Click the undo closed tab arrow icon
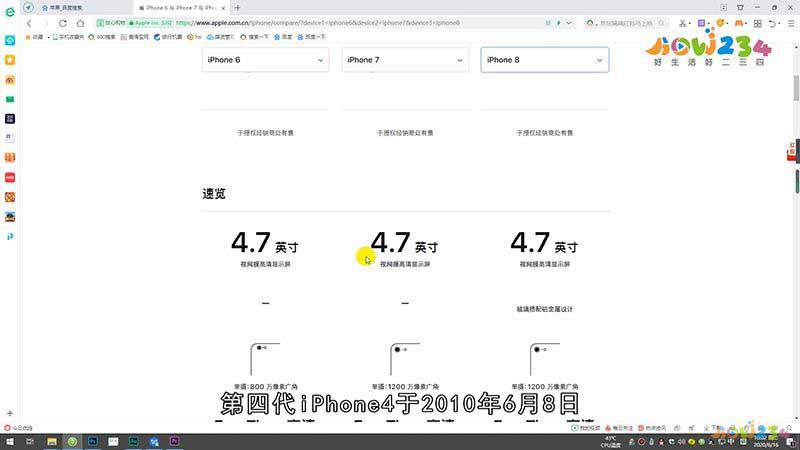This screenshot has height=450, width=800. pyautogui.click(x=772, y=23)
